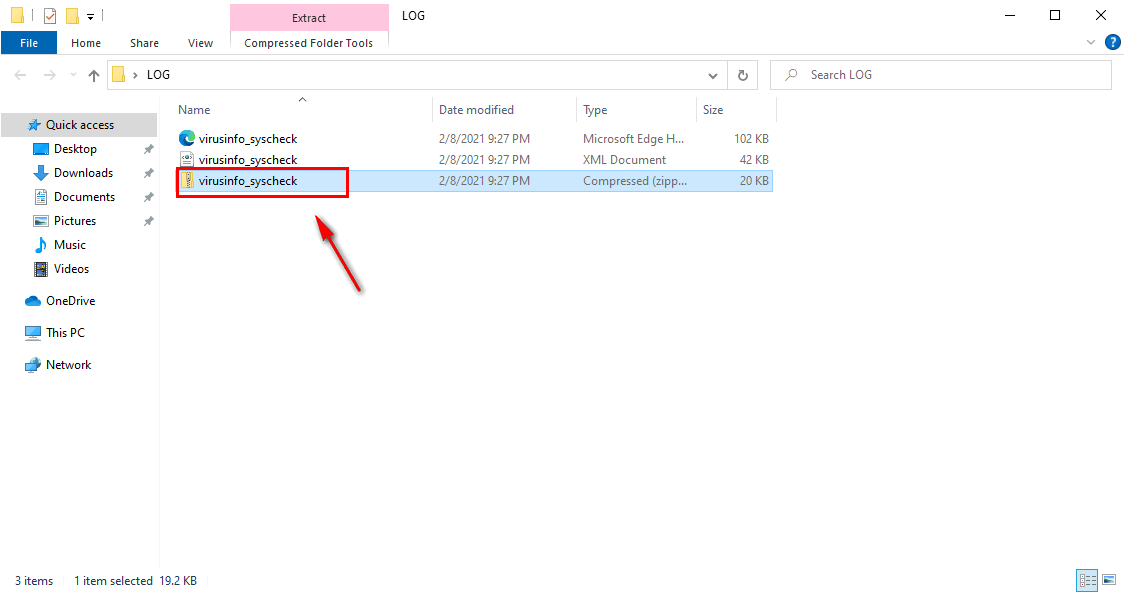Click the Properties quick access toolbar icon
Viewport: 1125px width, 593px height.
[x=50, y=15]
